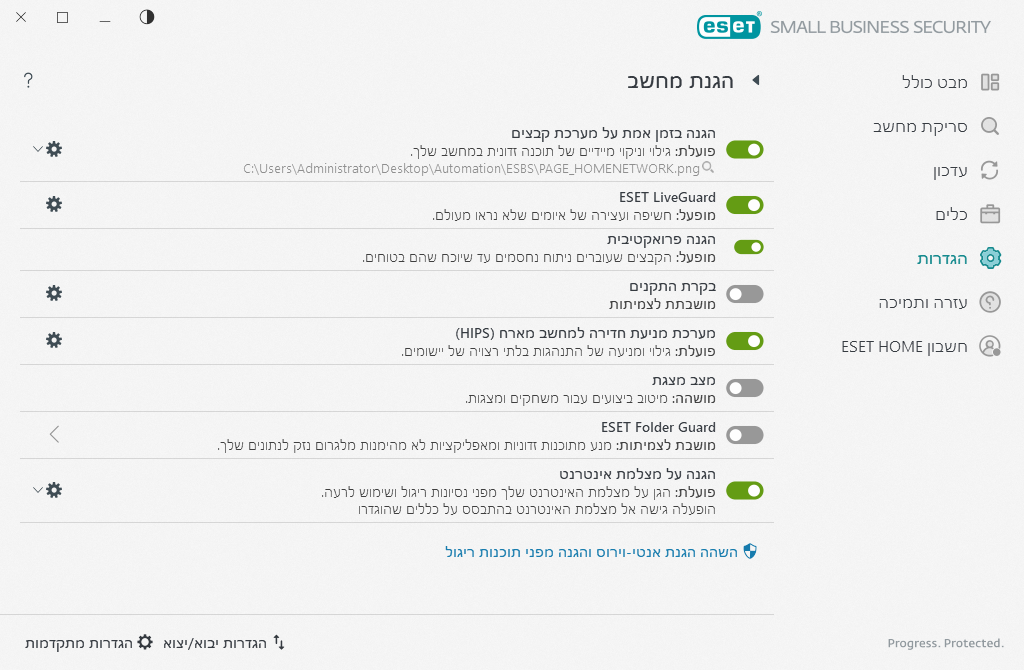Toggle ESET LiveGuard switch off

(744, 205)
